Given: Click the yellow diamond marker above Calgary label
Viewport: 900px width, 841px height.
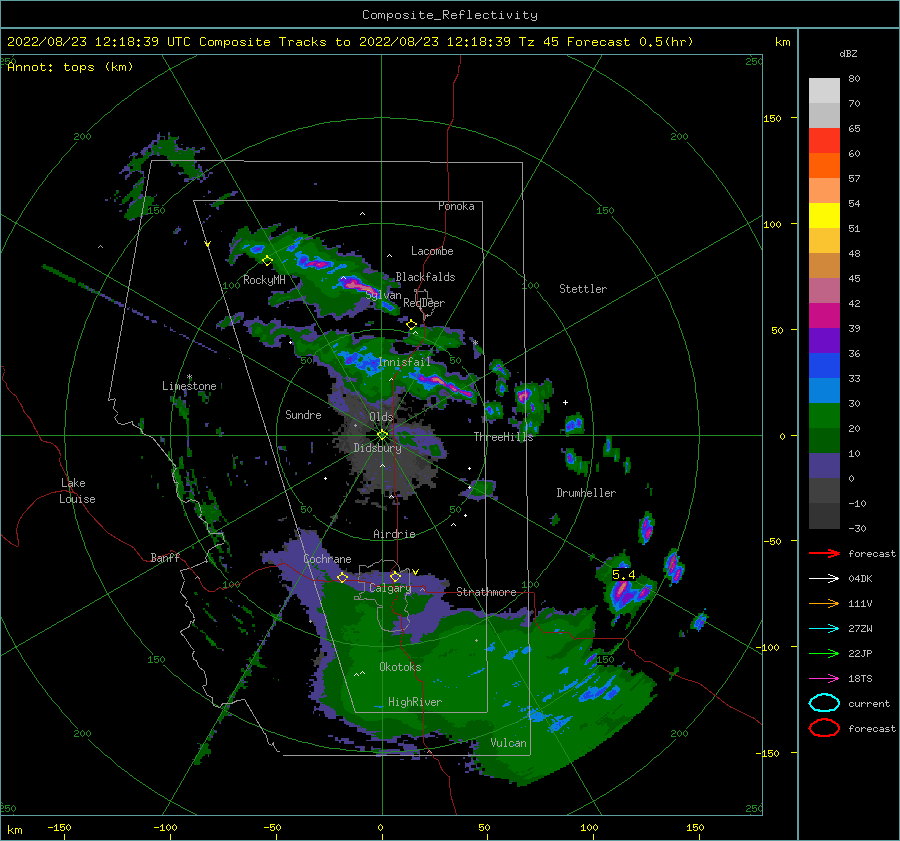Looking at the screenshot, I should click(x=395, y=576).
